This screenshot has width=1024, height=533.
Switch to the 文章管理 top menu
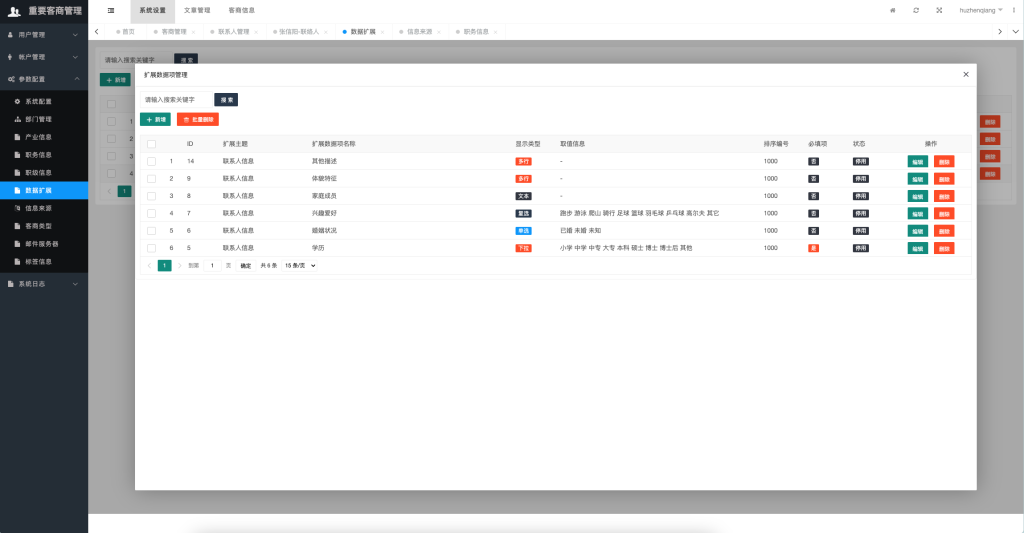pyautogui.click(x=197, y=10)
